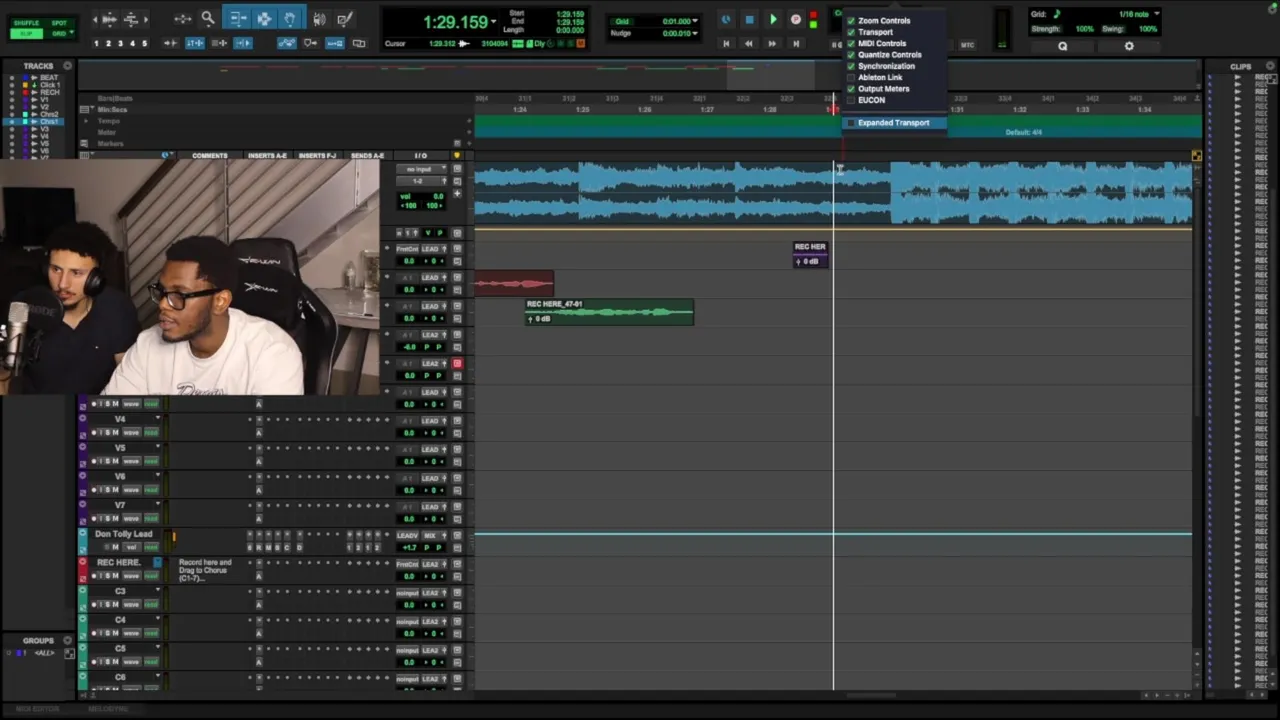Recall zoom preset 3
The height and width of the screenshot is (720, 1280).
[120, 43]
